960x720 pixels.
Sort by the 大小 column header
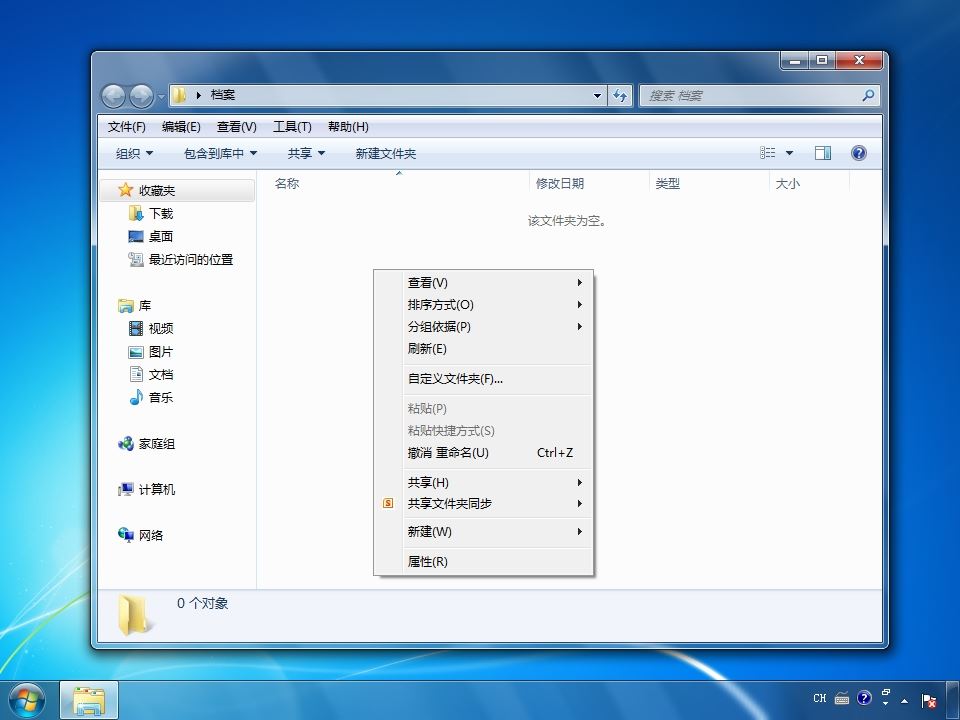pos(809,183)
